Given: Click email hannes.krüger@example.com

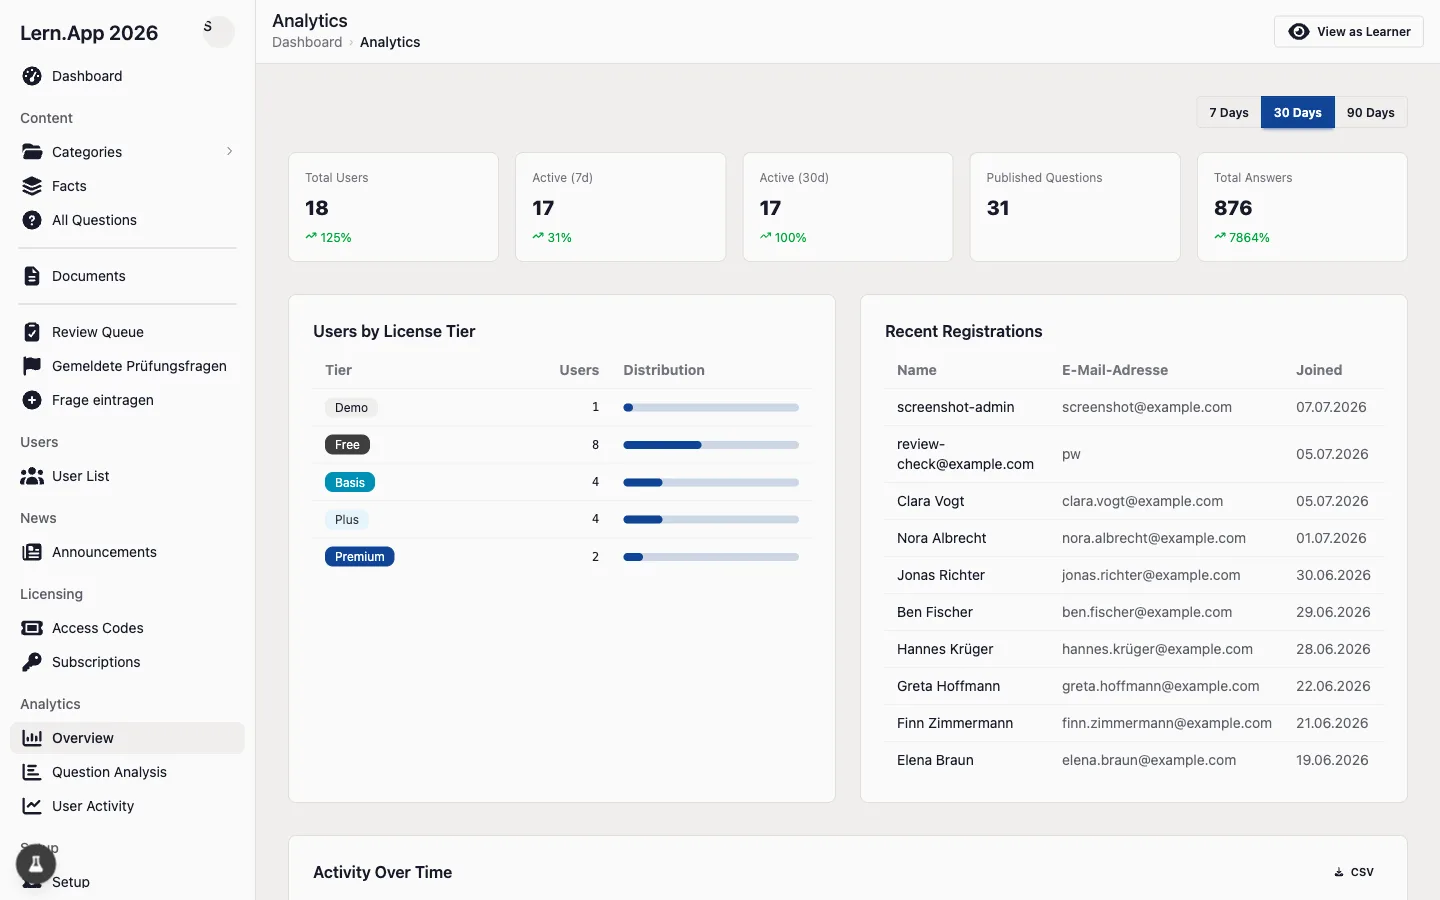Looking at the screenshot, I should (x=1157, y=649).
